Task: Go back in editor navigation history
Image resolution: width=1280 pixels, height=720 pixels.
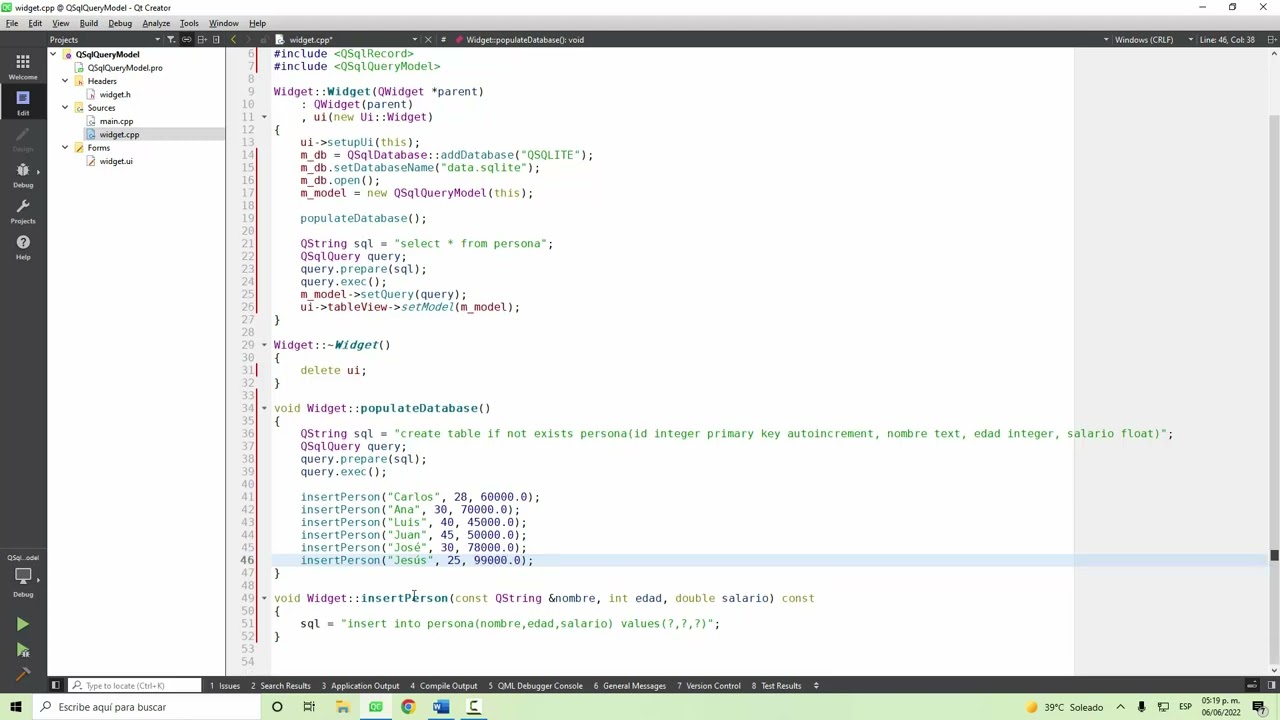Action: click(x=234, y=40)
